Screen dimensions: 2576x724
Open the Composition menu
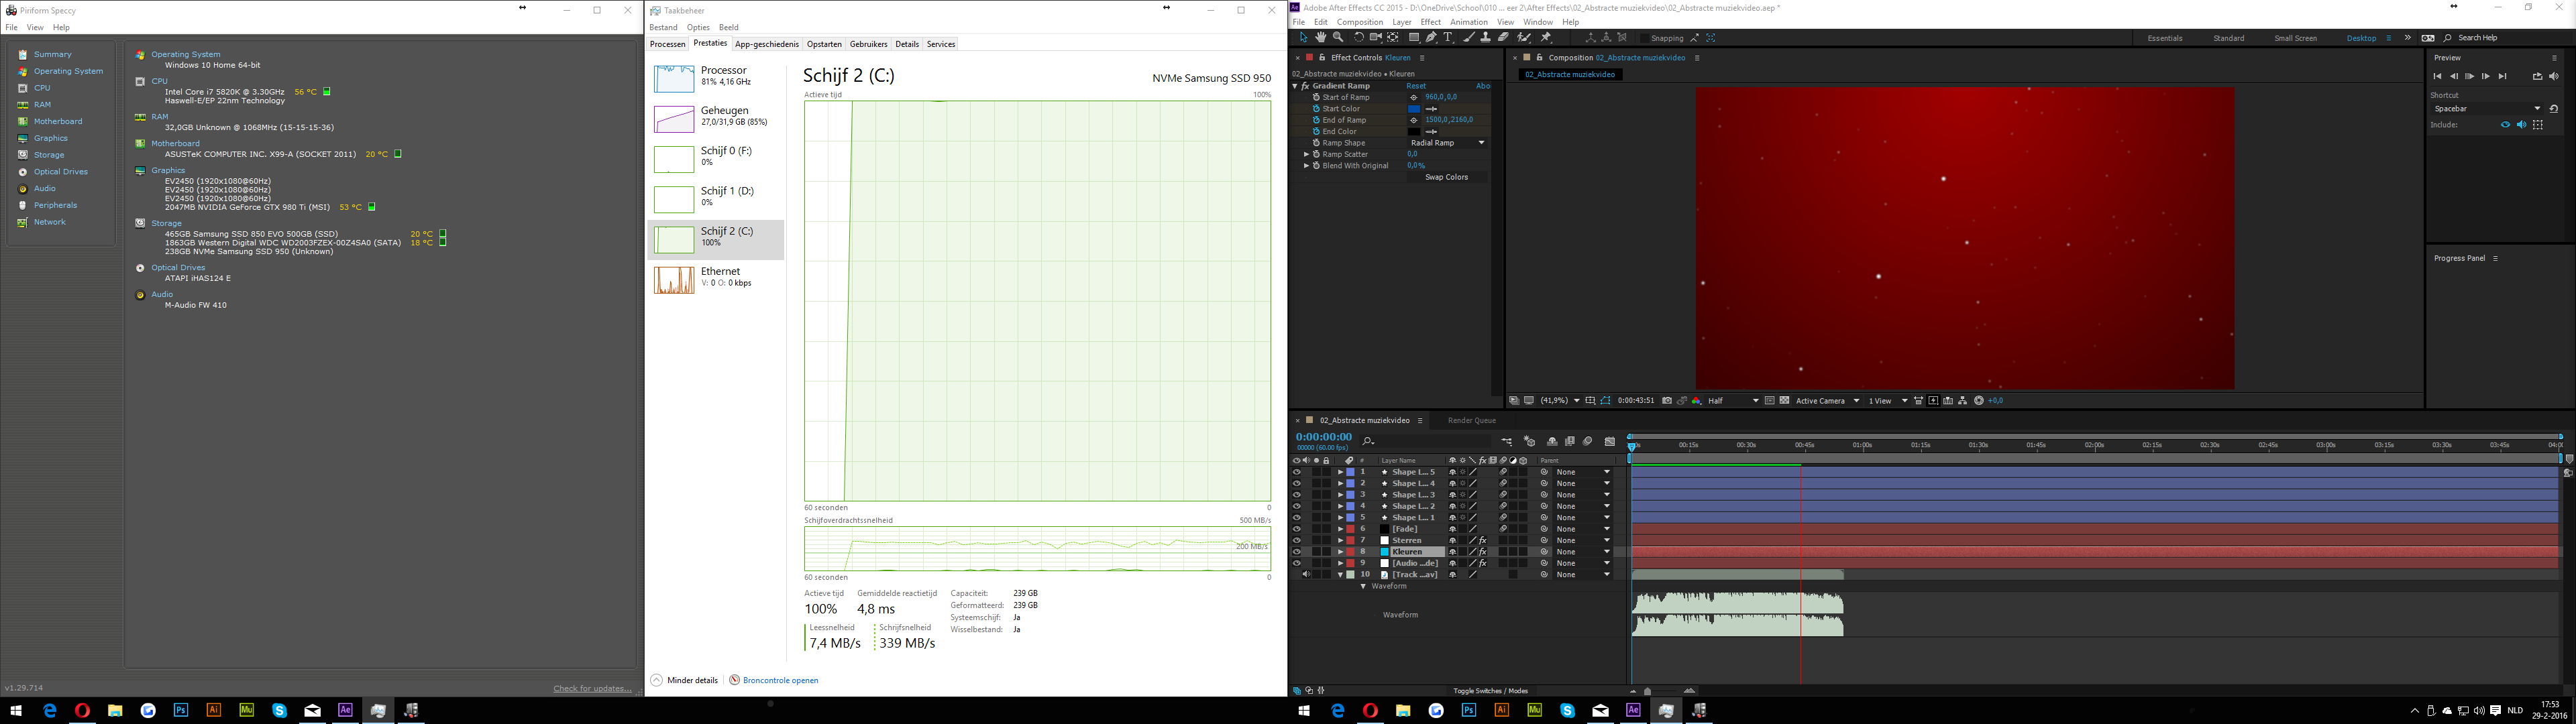point(1360,22)
